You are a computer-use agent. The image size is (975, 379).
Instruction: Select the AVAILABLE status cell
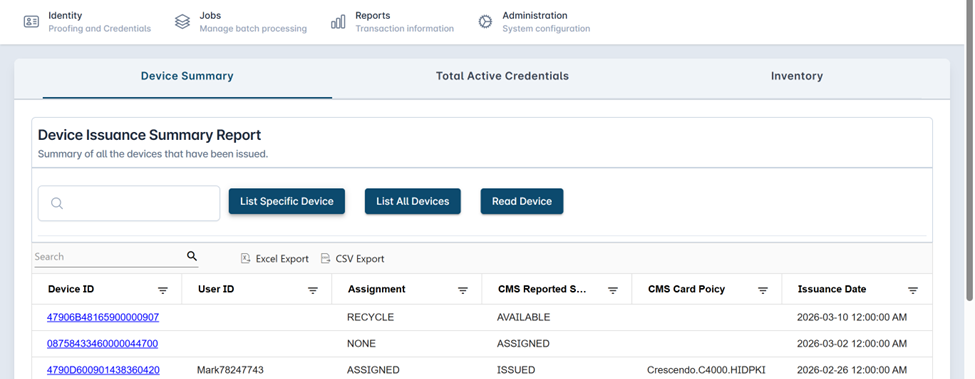click(x=524, y=317)
